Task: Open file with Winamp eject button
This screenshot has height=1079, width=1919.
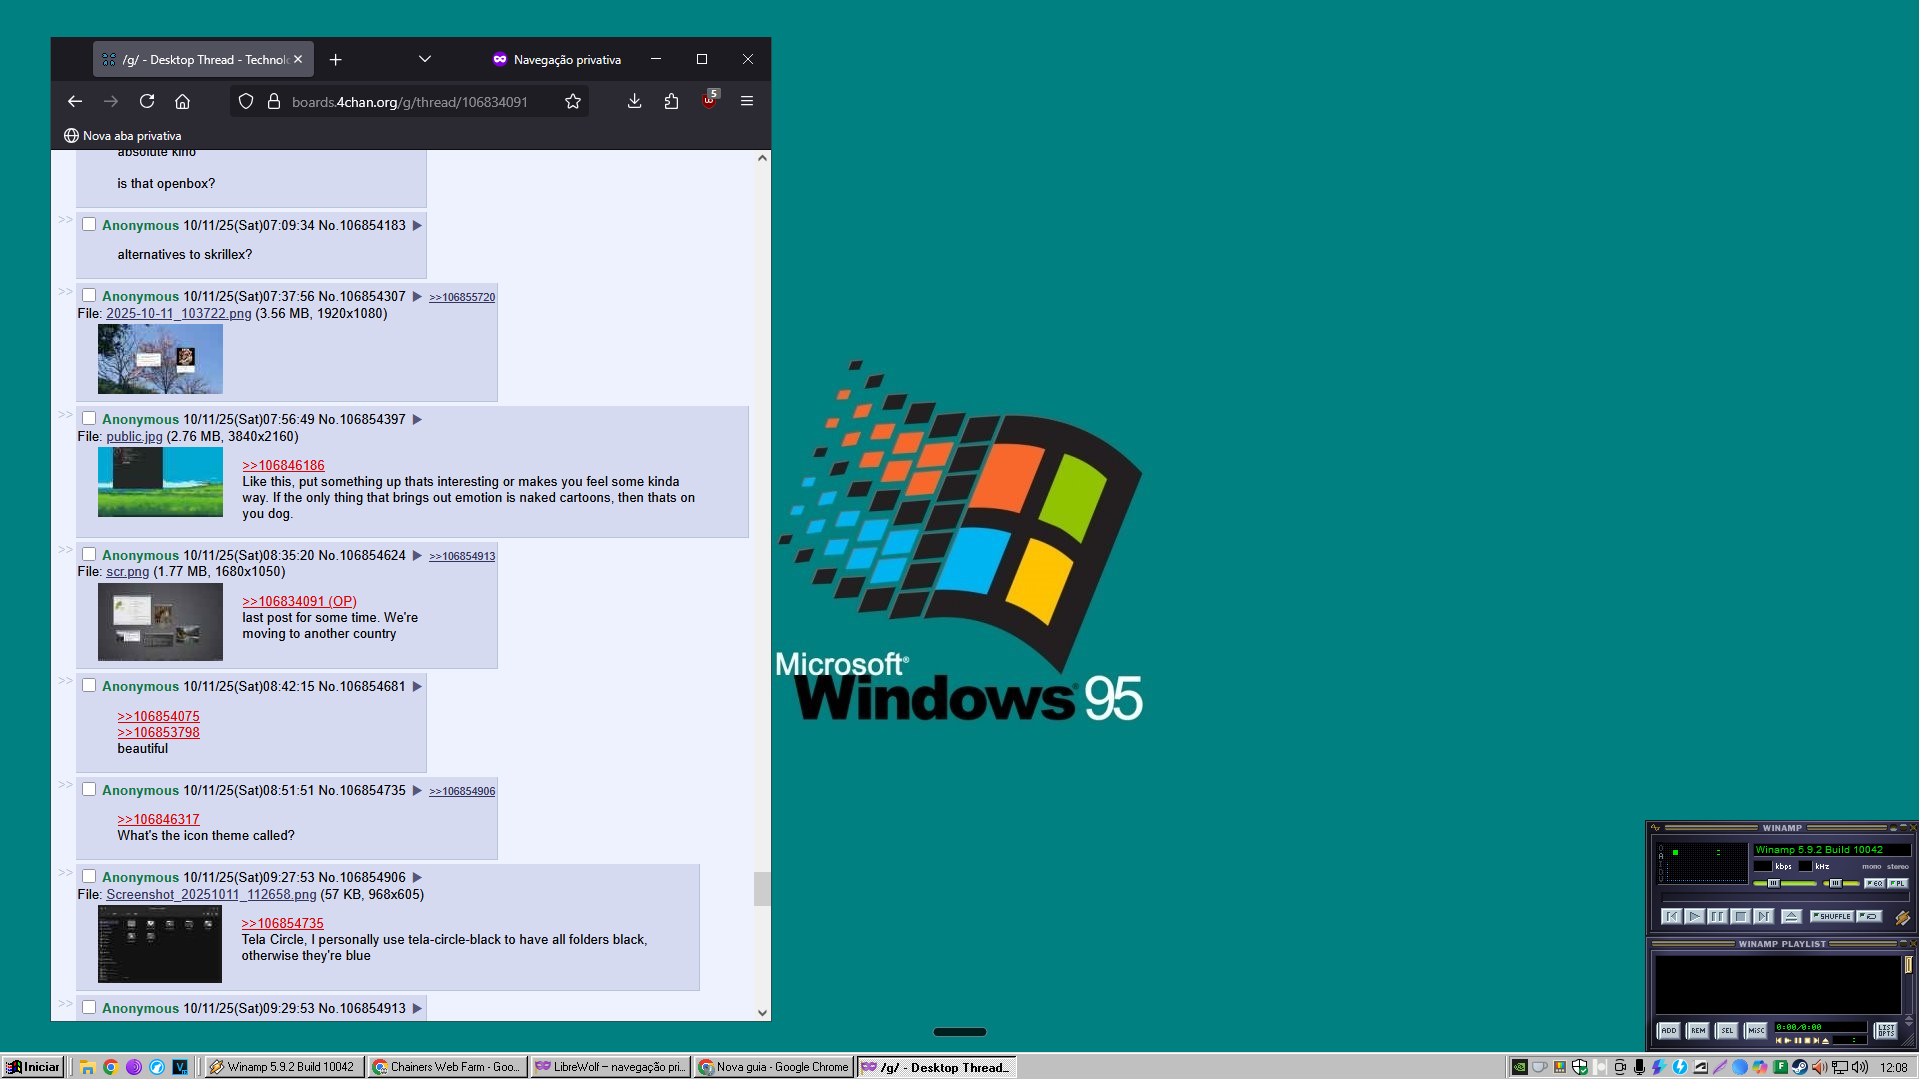Action: tap(1791, 916)
